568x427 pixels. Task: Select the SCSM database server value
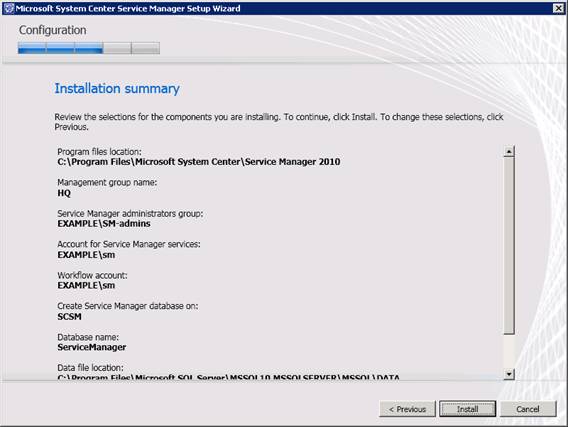click(x=70, y=317)
